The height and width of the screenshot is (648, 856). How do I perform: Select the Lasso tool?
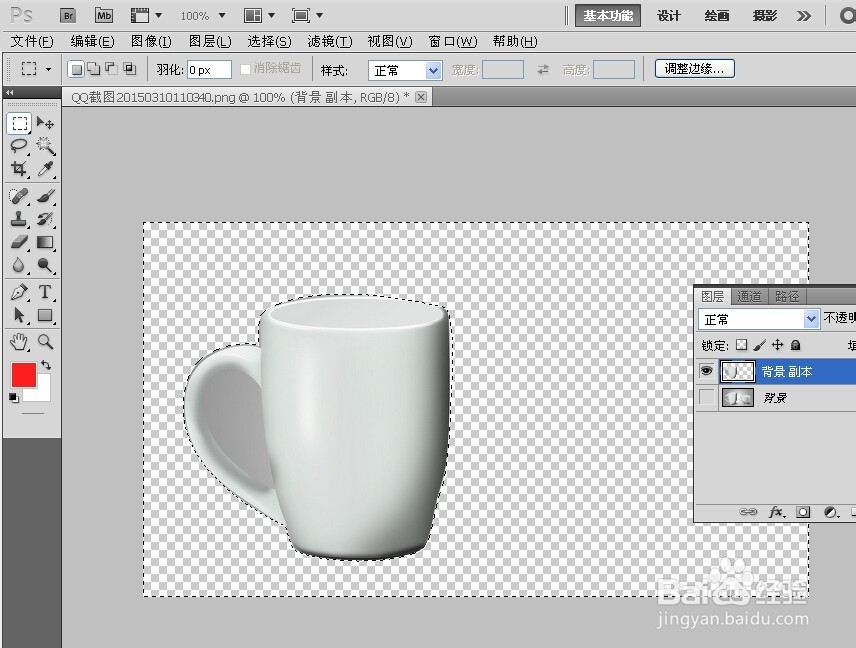click(x=20, y=146)
